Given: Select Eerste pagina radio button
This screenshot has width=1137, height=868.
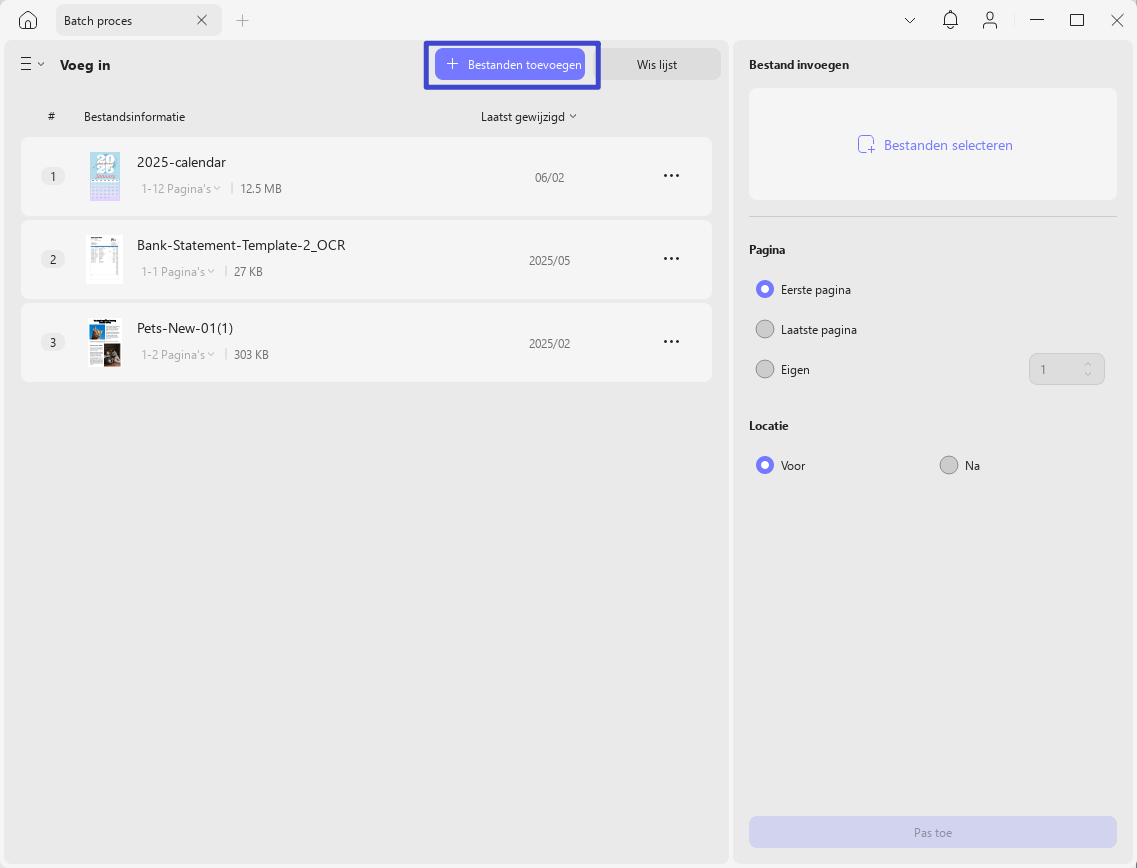Looking at the screenshot, I should 764,289.
